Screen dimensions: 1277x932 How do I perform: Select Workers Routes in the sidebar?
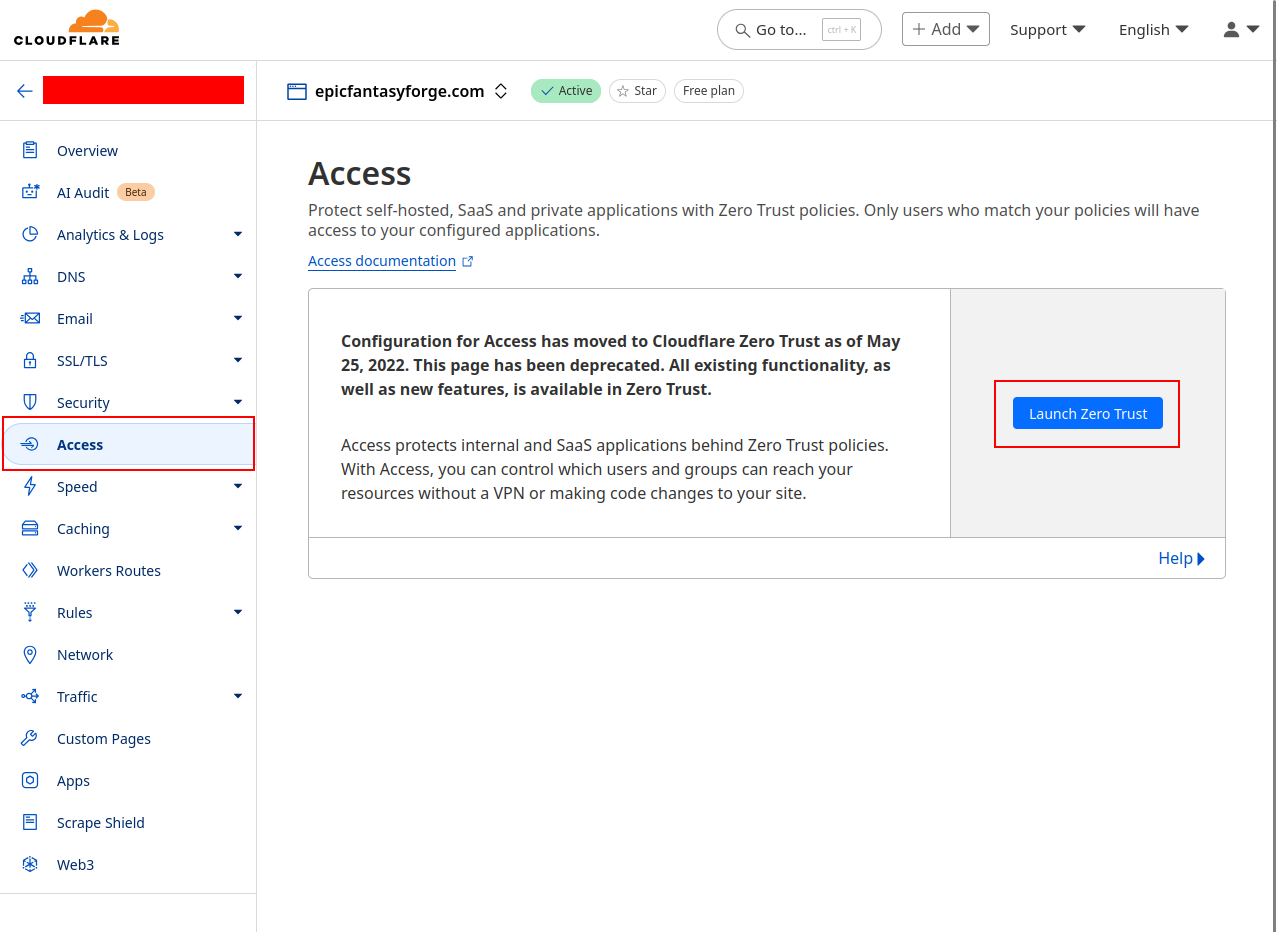109,570
